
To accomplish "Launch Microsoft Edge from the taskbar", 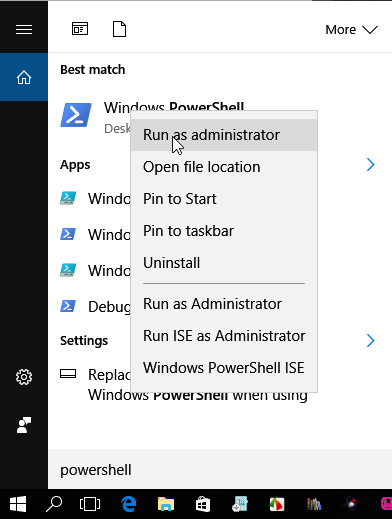I will coord(129,504).
